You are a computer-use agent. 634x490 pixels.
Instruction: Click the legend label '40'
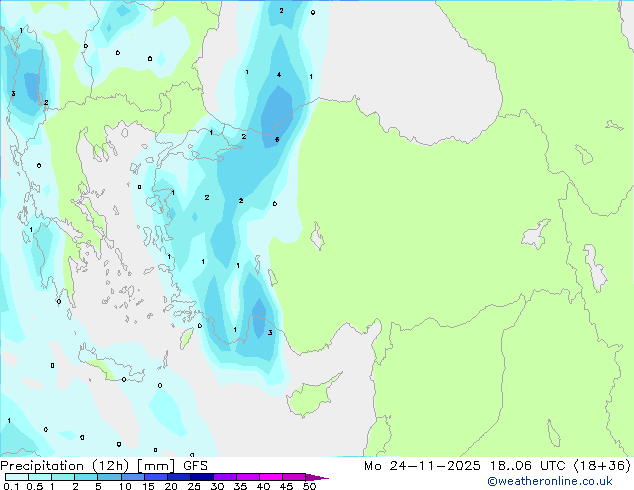(x=263, y=486)
